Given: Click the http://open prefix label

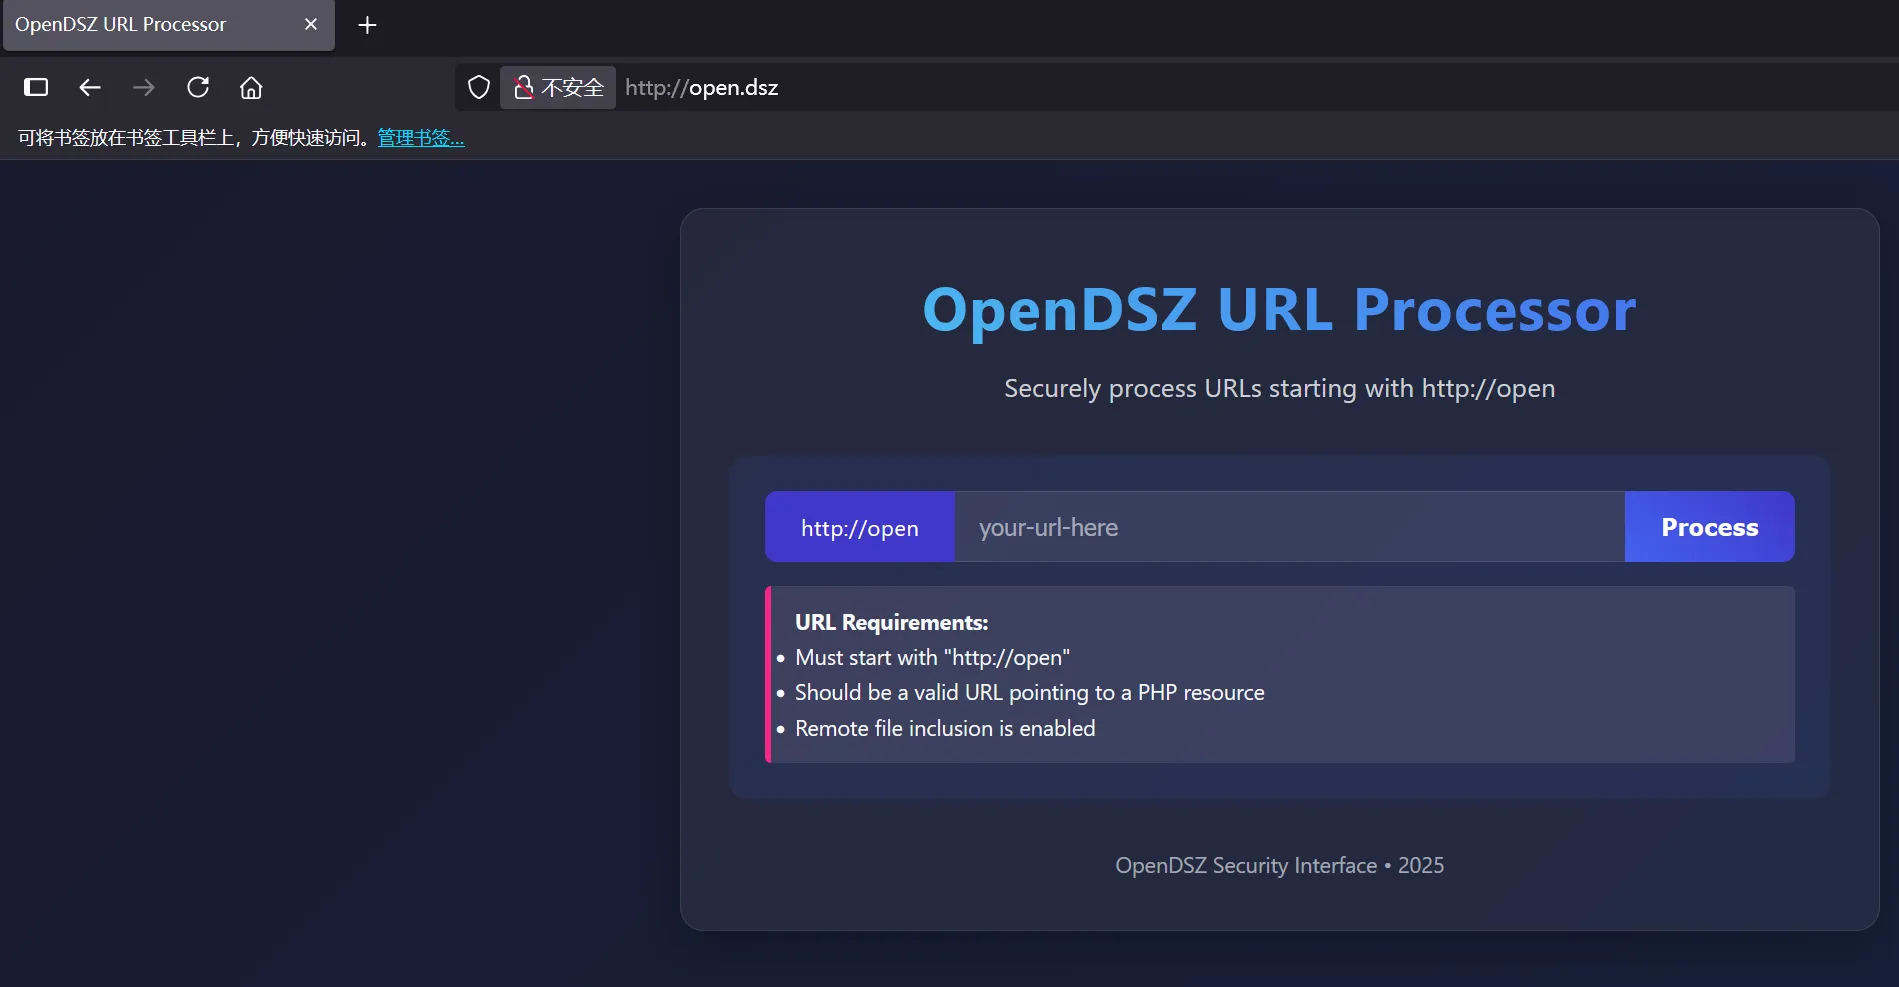Looking at the screenshot, I should [x=859, y=528].
